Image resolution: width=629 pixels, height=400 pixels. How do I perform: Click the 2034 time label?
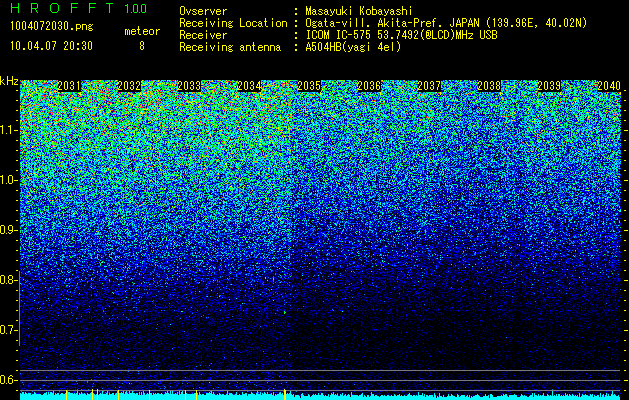pyautogui.click(x=249, y=86)
